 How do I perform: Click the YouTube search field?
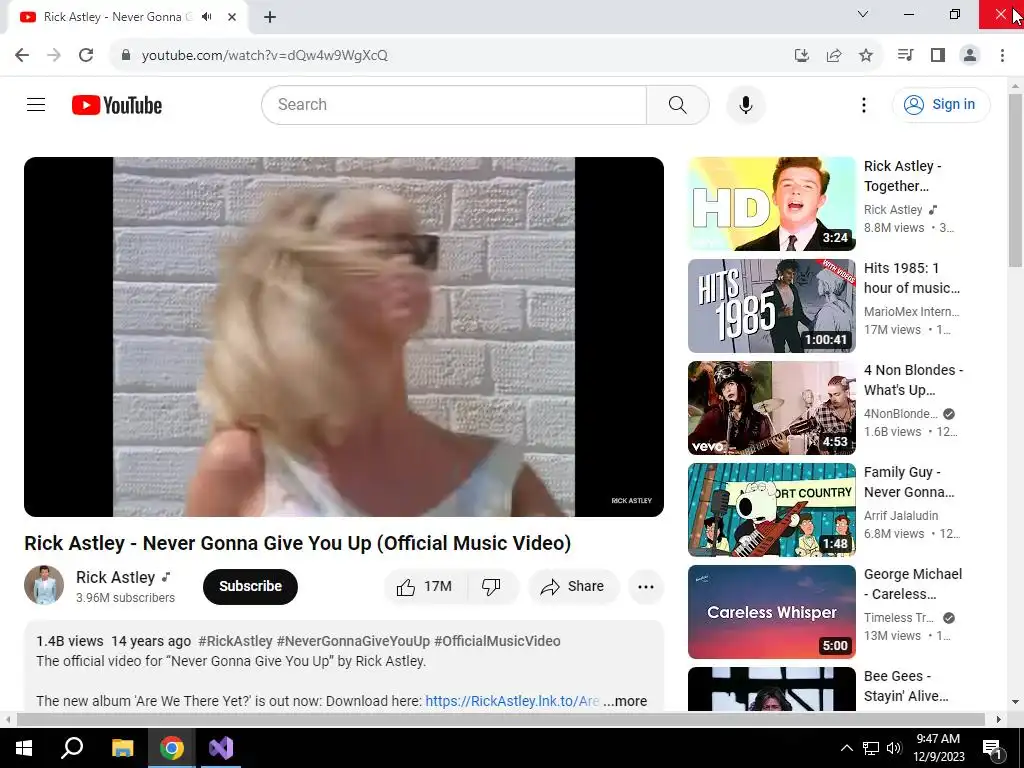(x=454, y=104)
